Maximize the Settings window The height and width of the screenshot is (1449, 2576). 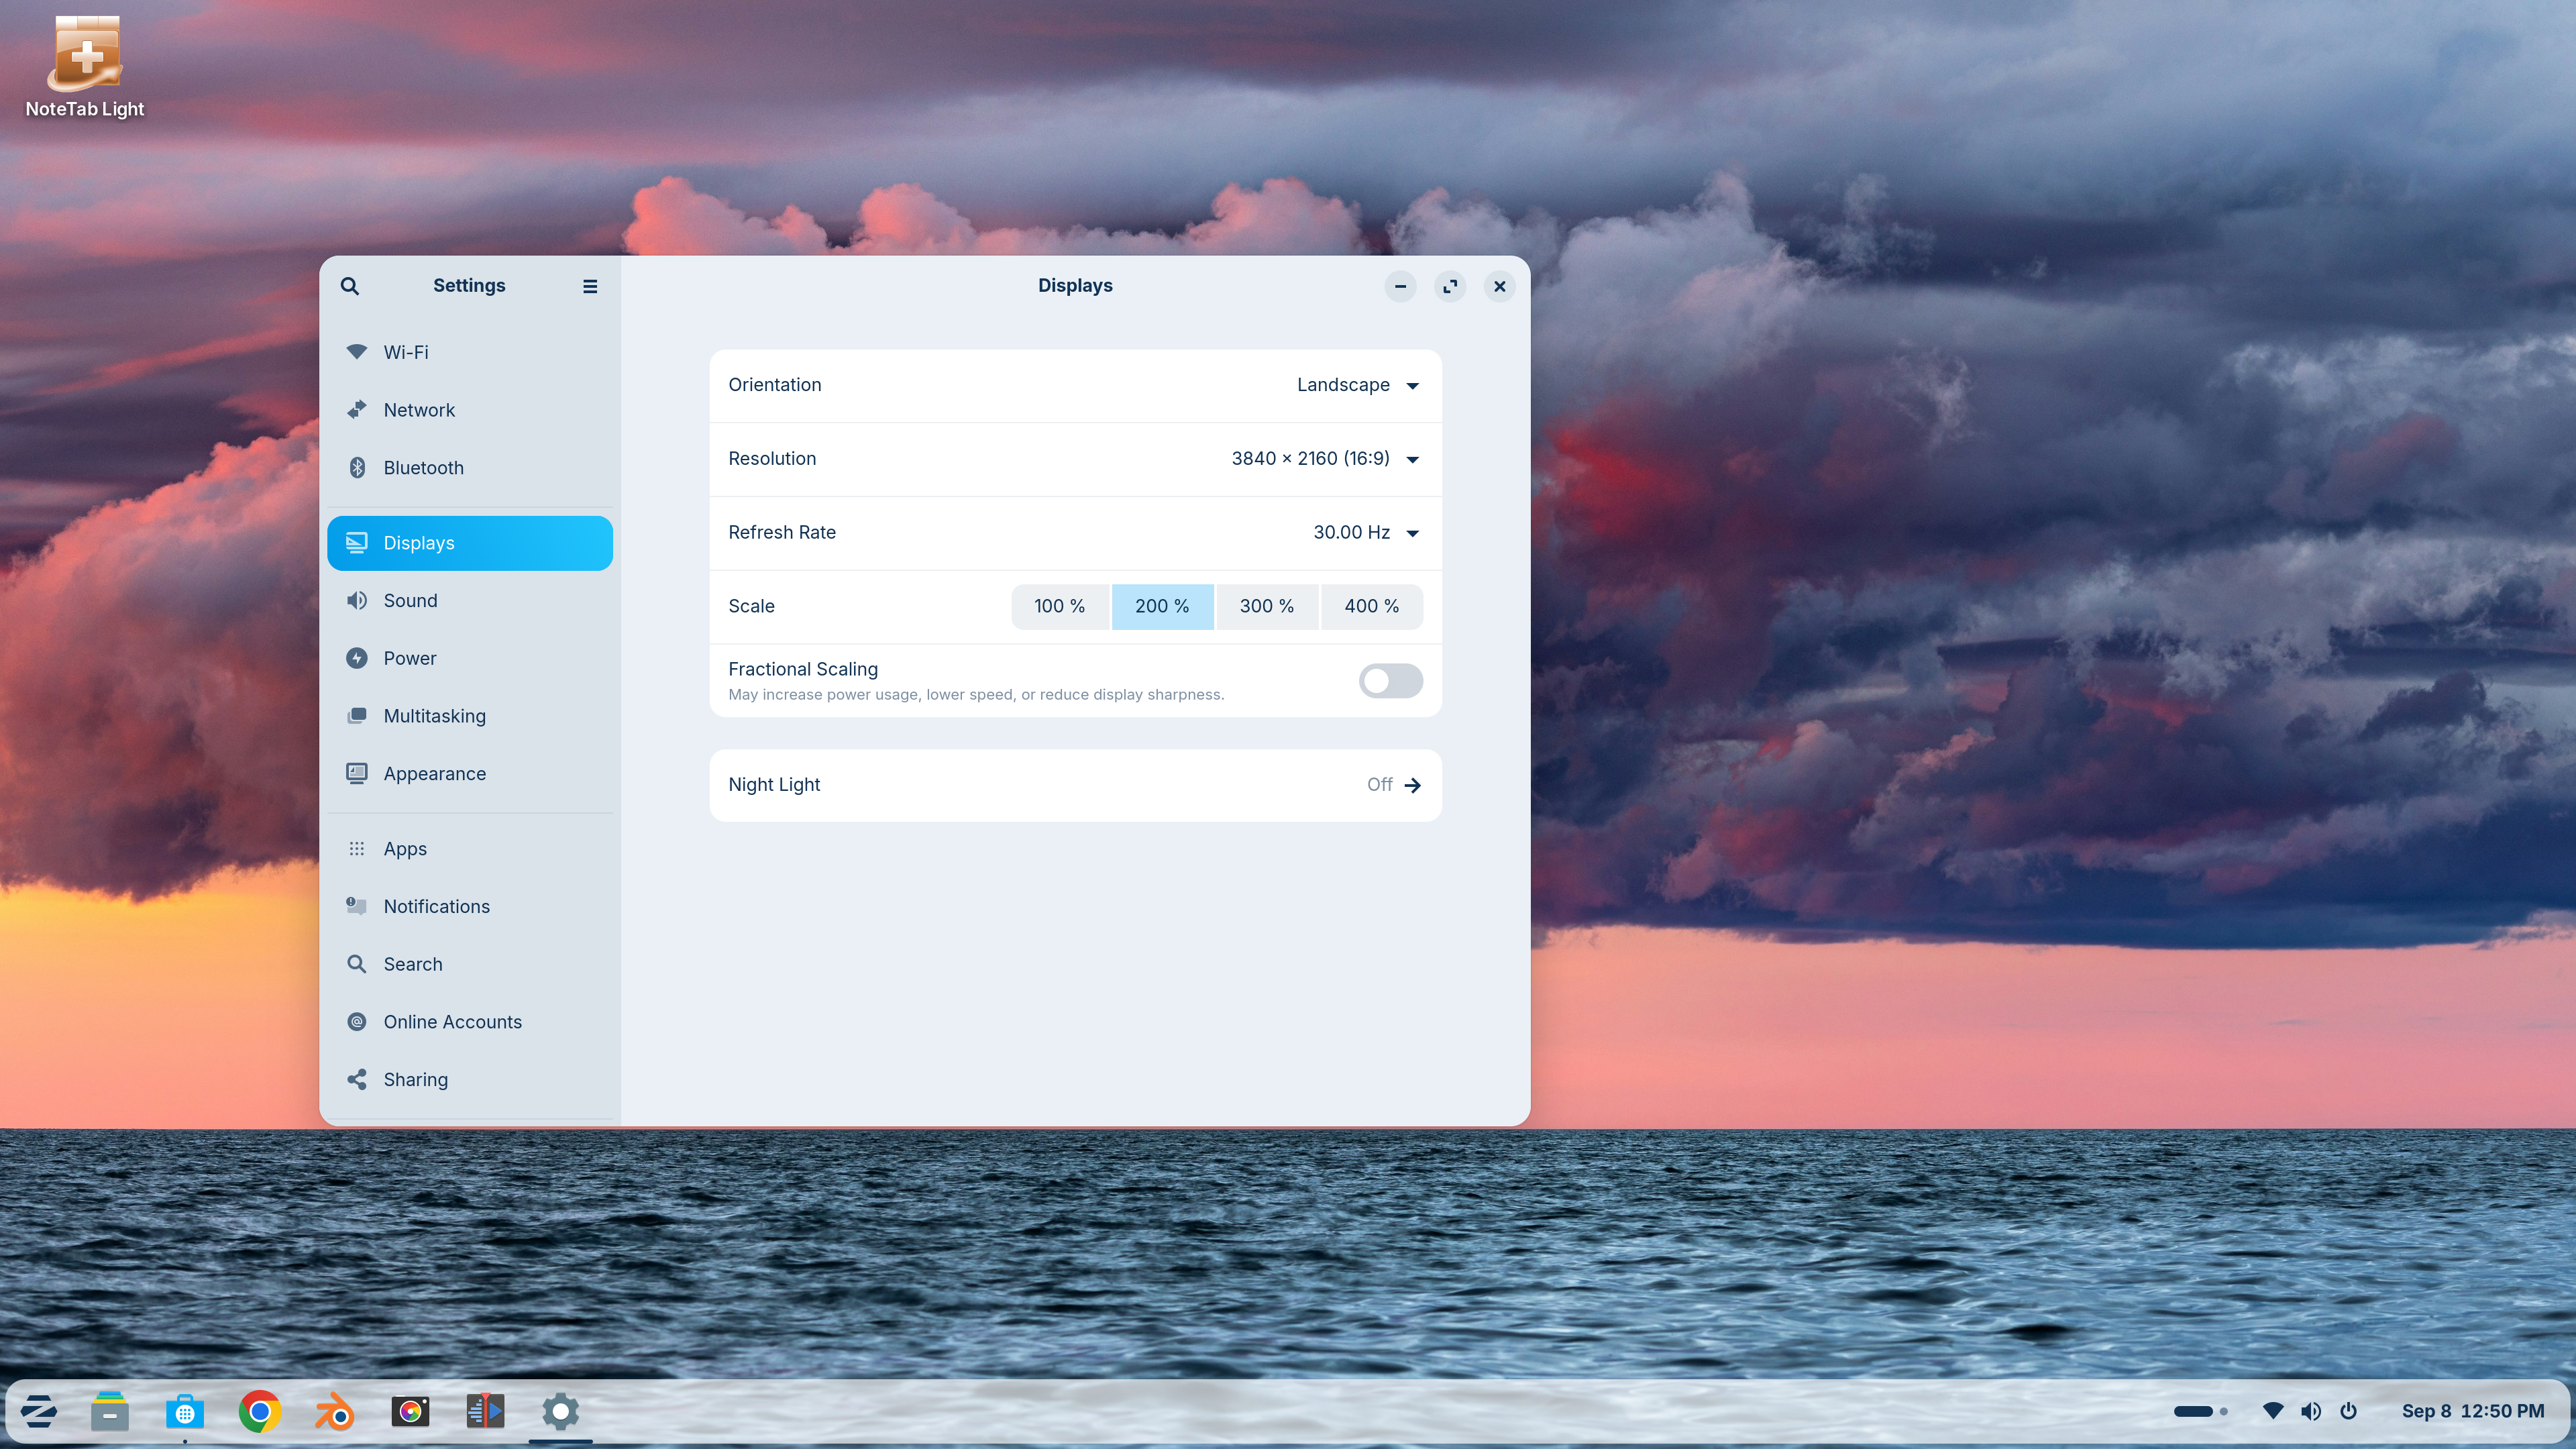click(x=1450, y=286)
